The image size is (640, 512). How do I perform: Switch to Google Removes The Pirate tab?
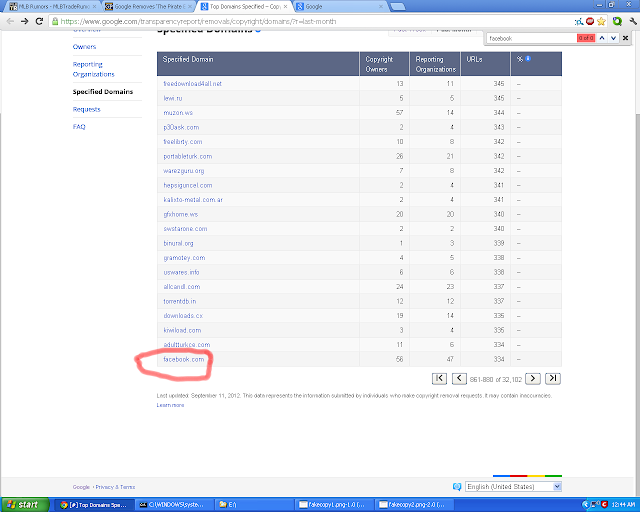(148, 7)
